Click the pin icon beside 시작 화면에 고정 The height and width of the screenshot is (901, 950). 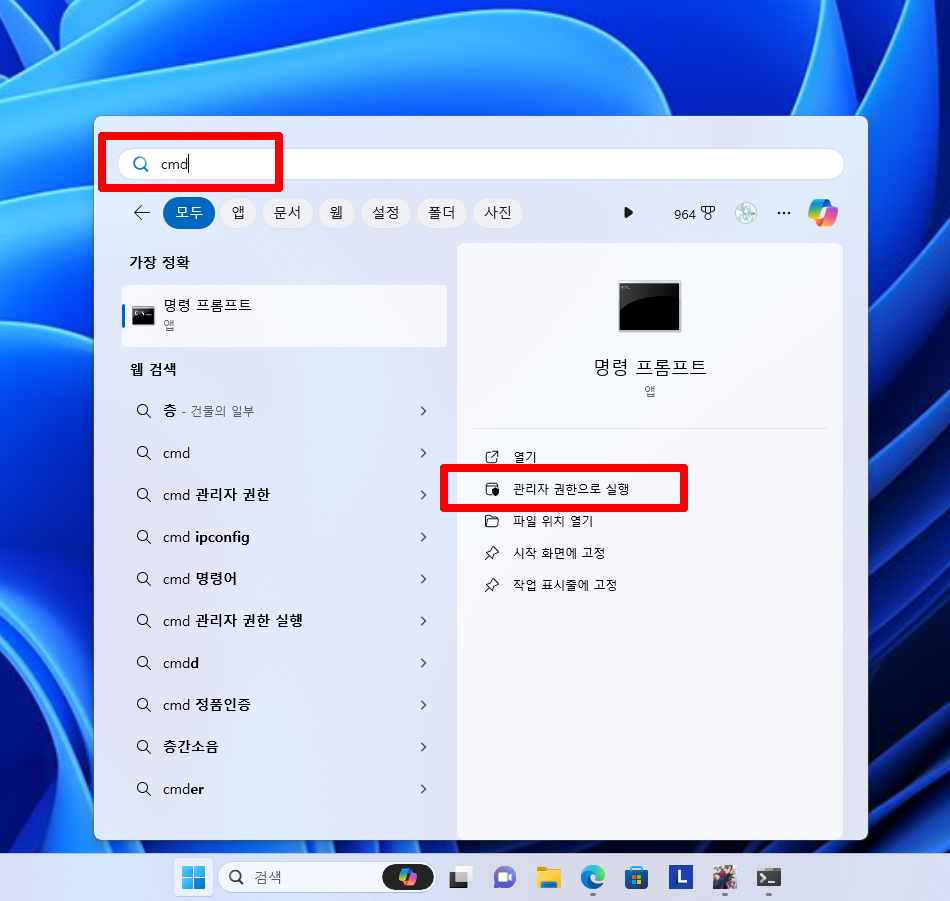point(492,553)
